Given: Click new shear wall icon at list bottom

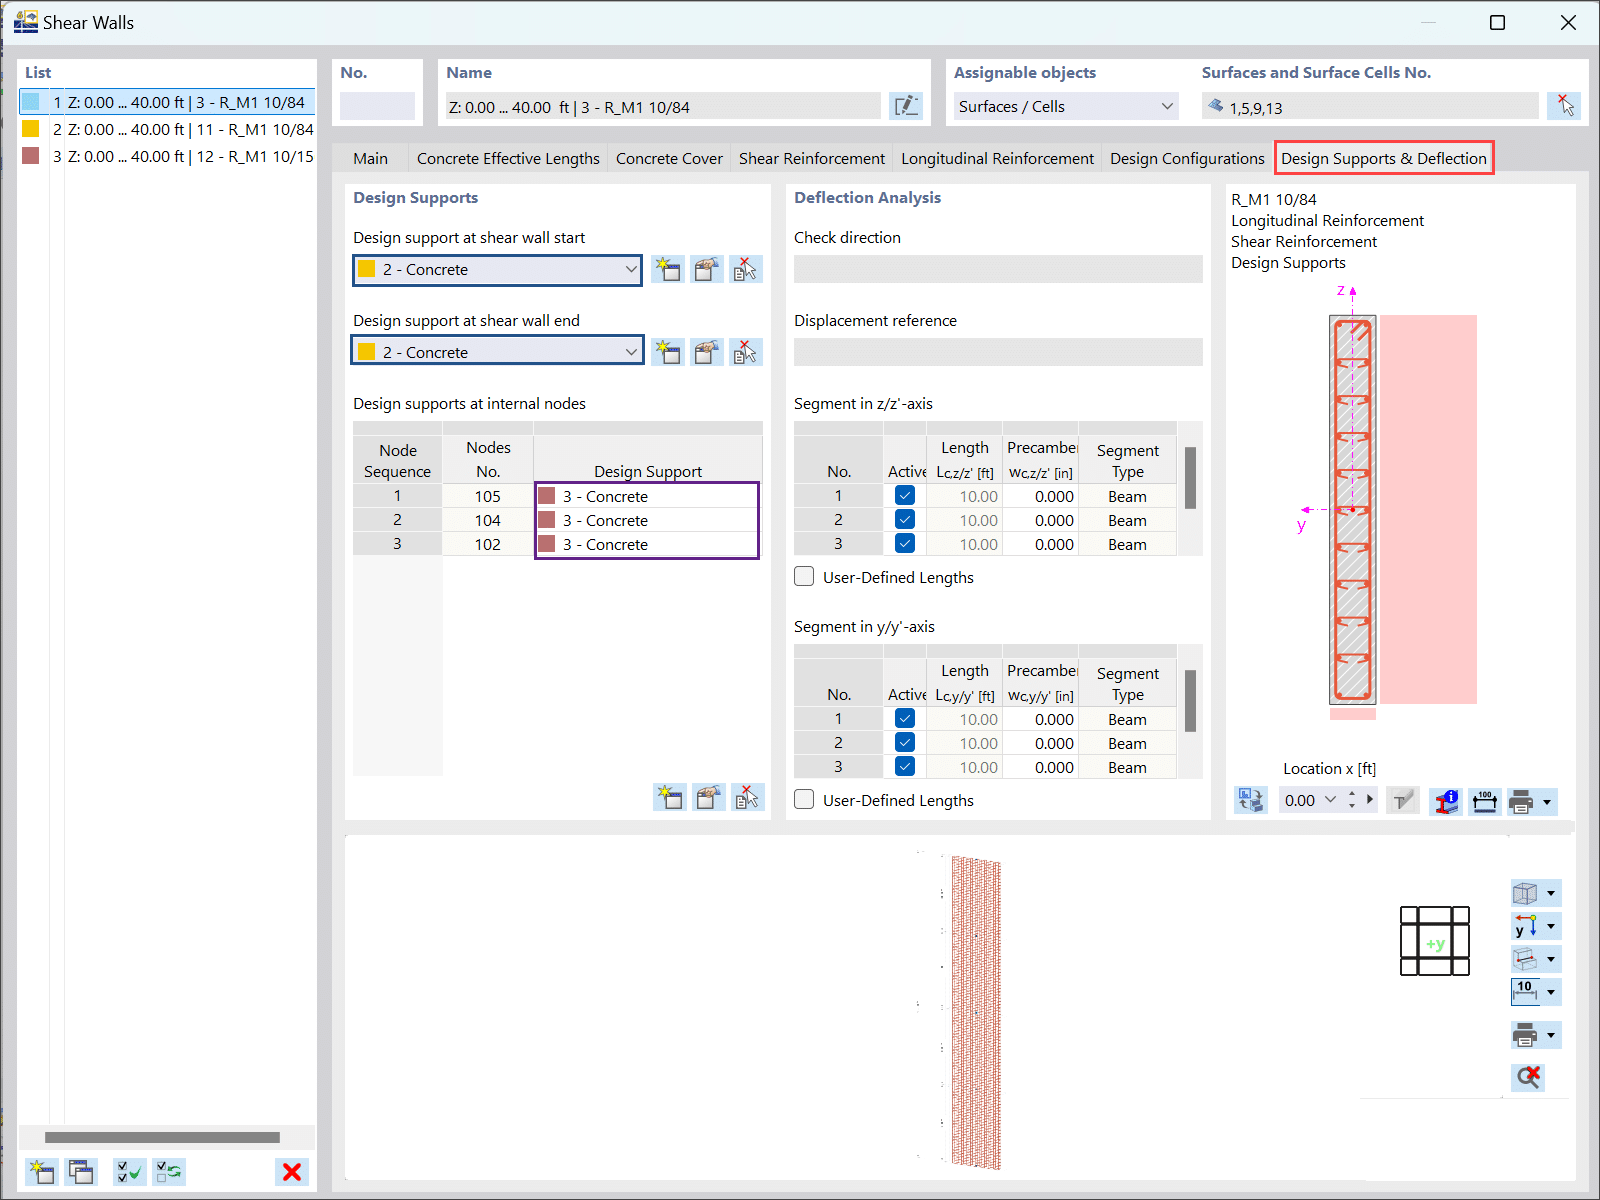Looking at the screenshot, I should coord(41,1171).
